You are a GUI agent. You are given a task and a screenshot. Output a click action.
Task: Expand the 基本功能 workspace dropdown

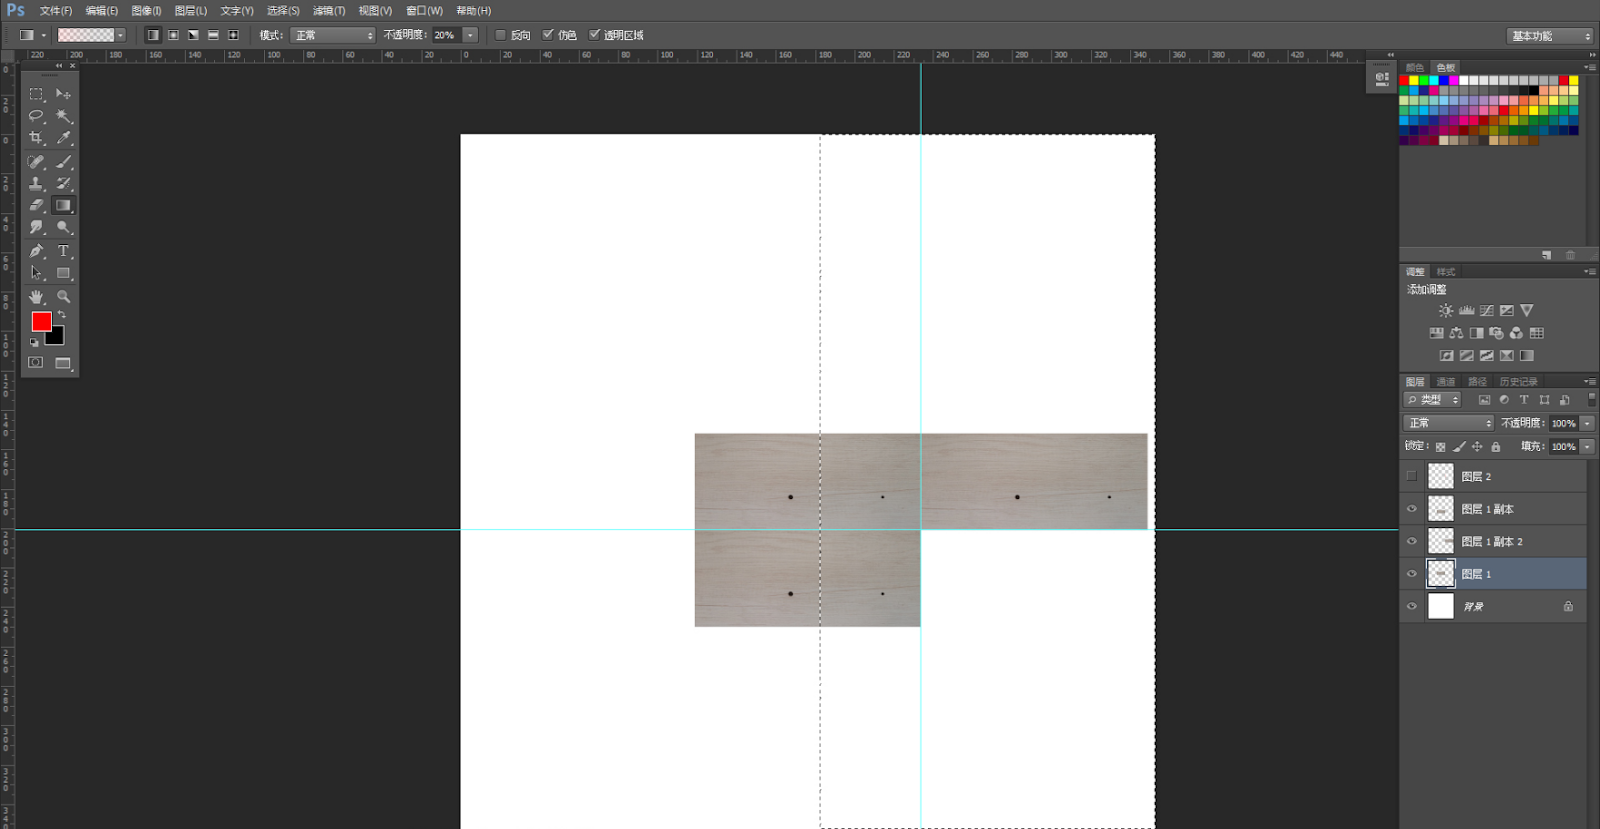point(1549,36)
